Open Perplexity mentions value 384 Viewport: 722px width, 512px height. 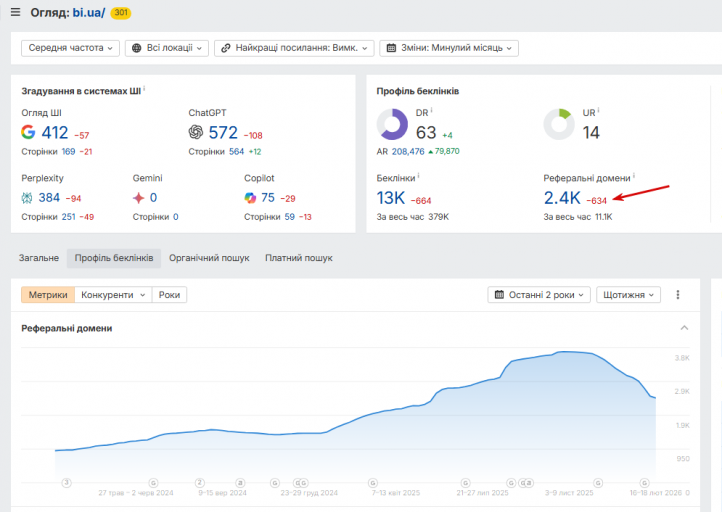[x=49, y=198]
